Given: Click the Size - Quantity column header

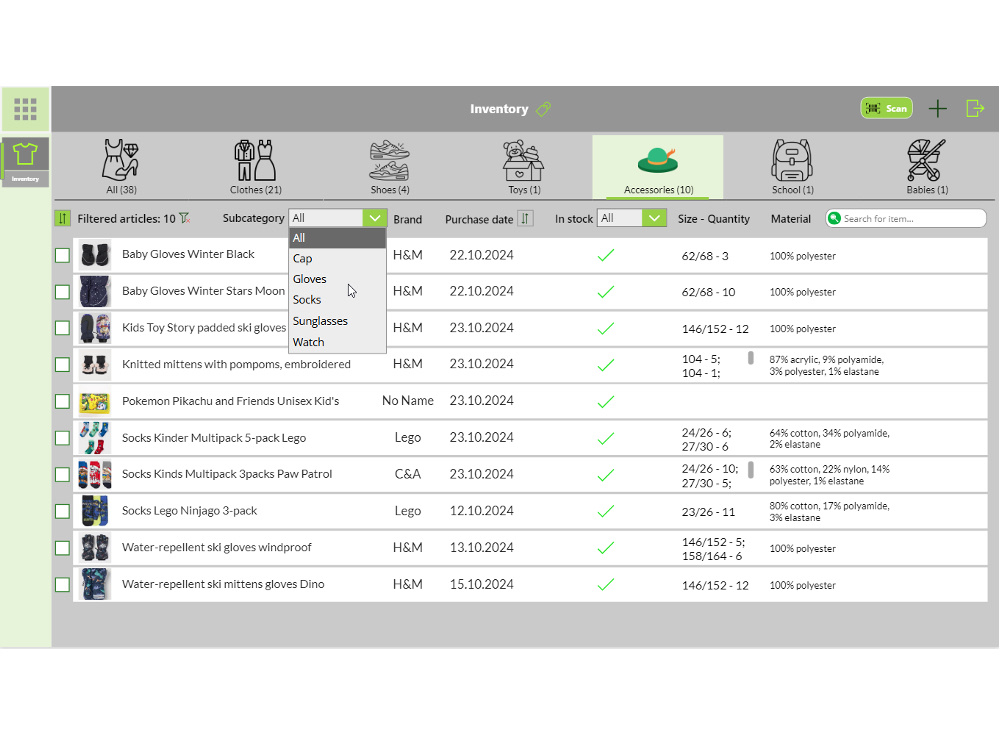Looking at the screenshot, I should (x=714, y=219).
